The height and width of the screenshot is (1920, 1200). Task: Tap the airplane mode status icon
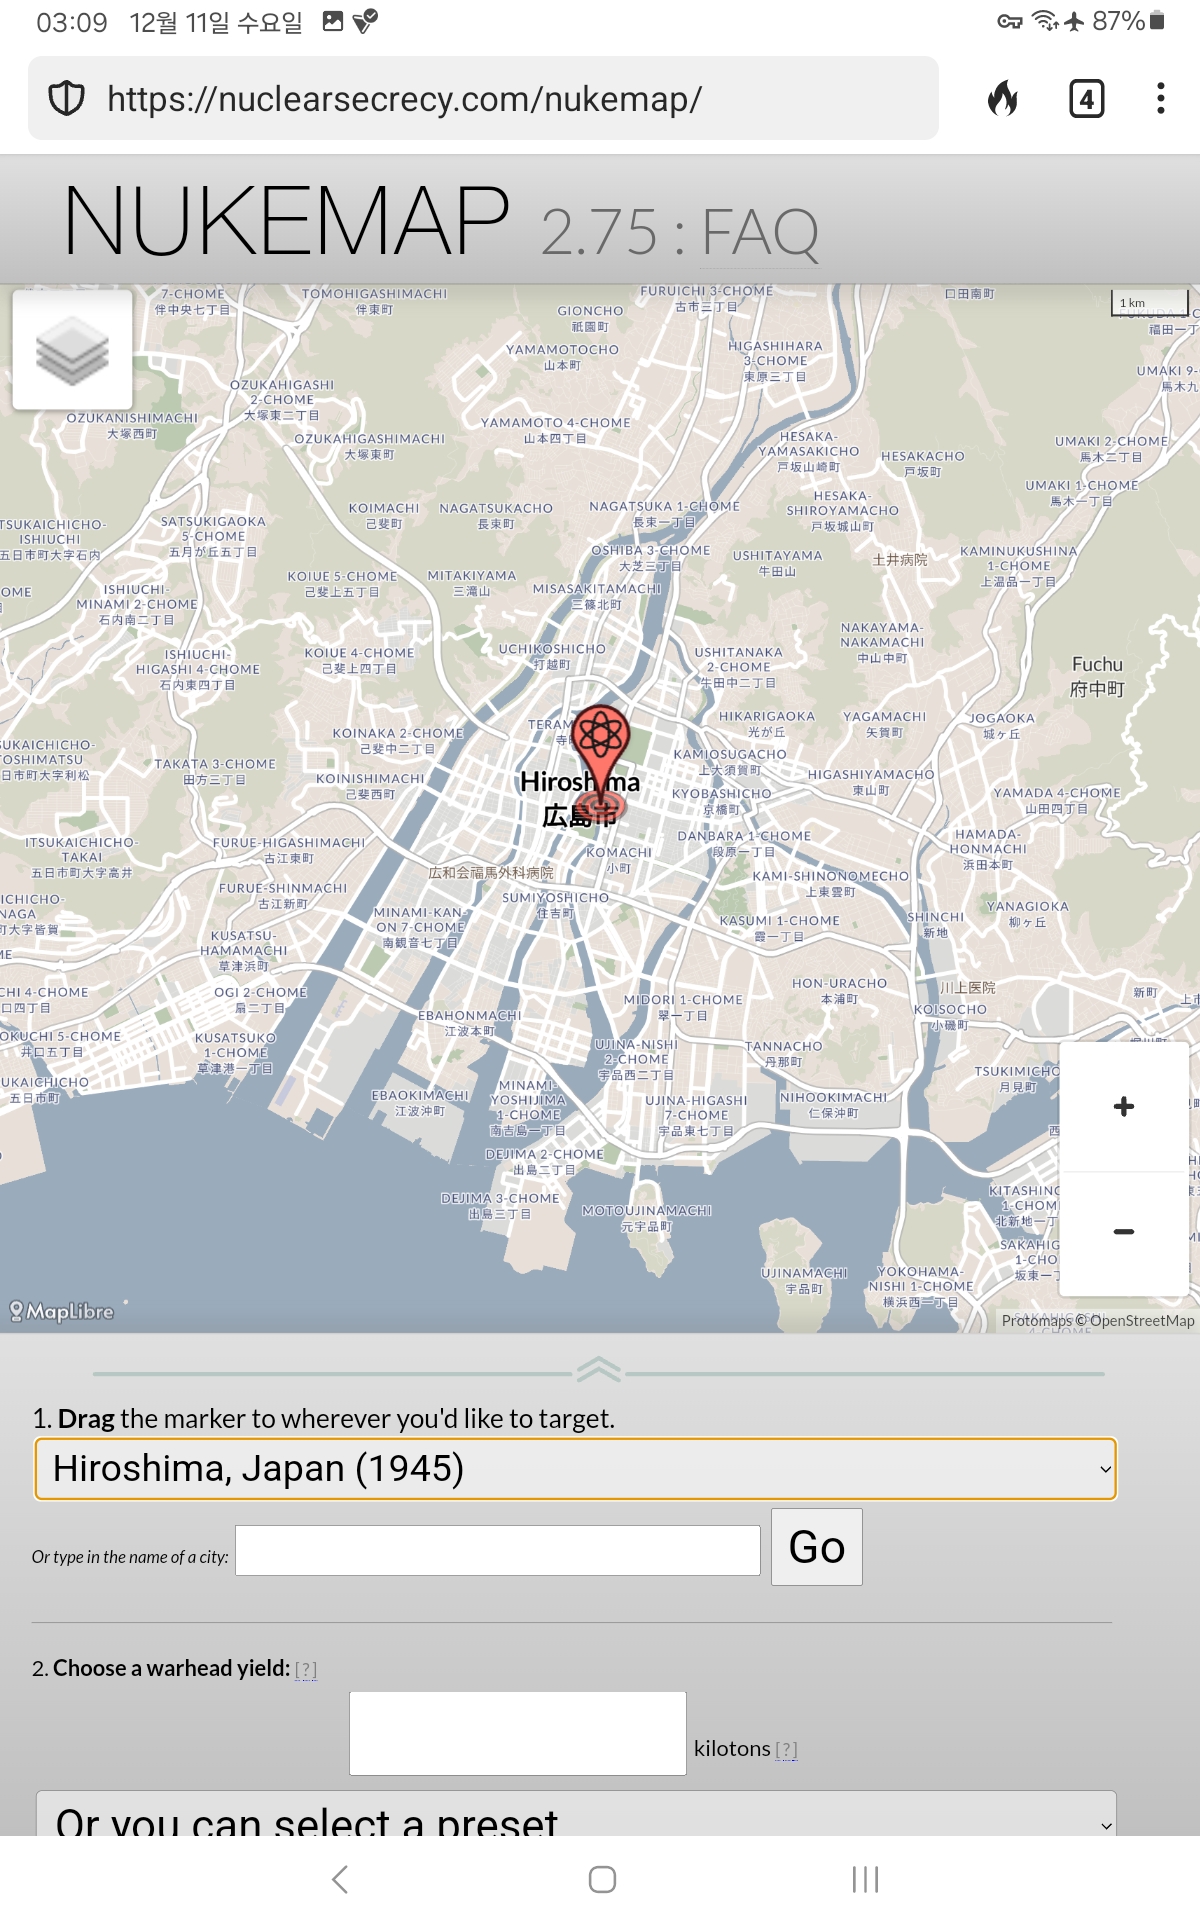[1074, 21]
